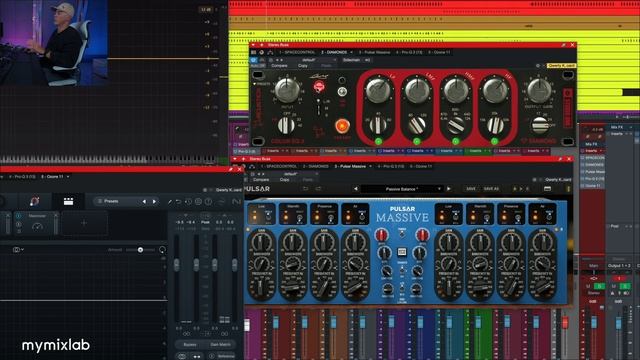Click the red round logo icon on Diamonds plugin
This screenshot has height=360, width=640.
coord(319,87)
